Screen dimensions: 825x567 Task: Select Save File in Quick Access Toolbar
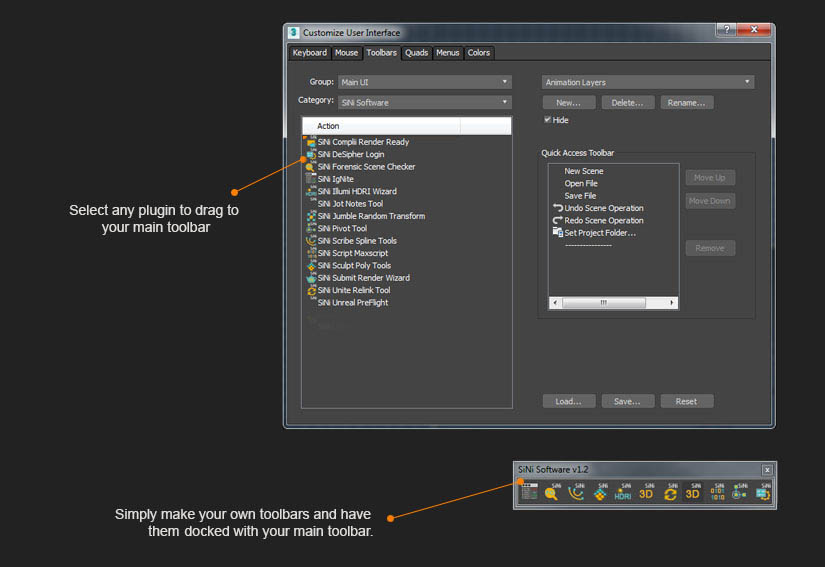(580, 196)
